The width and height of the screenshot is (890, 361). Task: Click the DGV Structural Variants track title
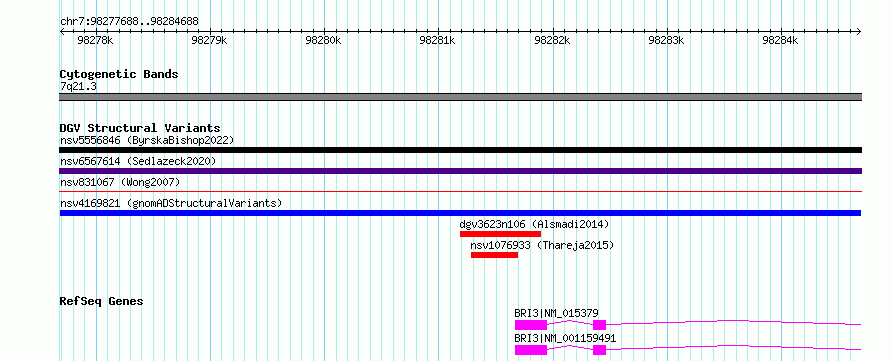click(140, 128)
